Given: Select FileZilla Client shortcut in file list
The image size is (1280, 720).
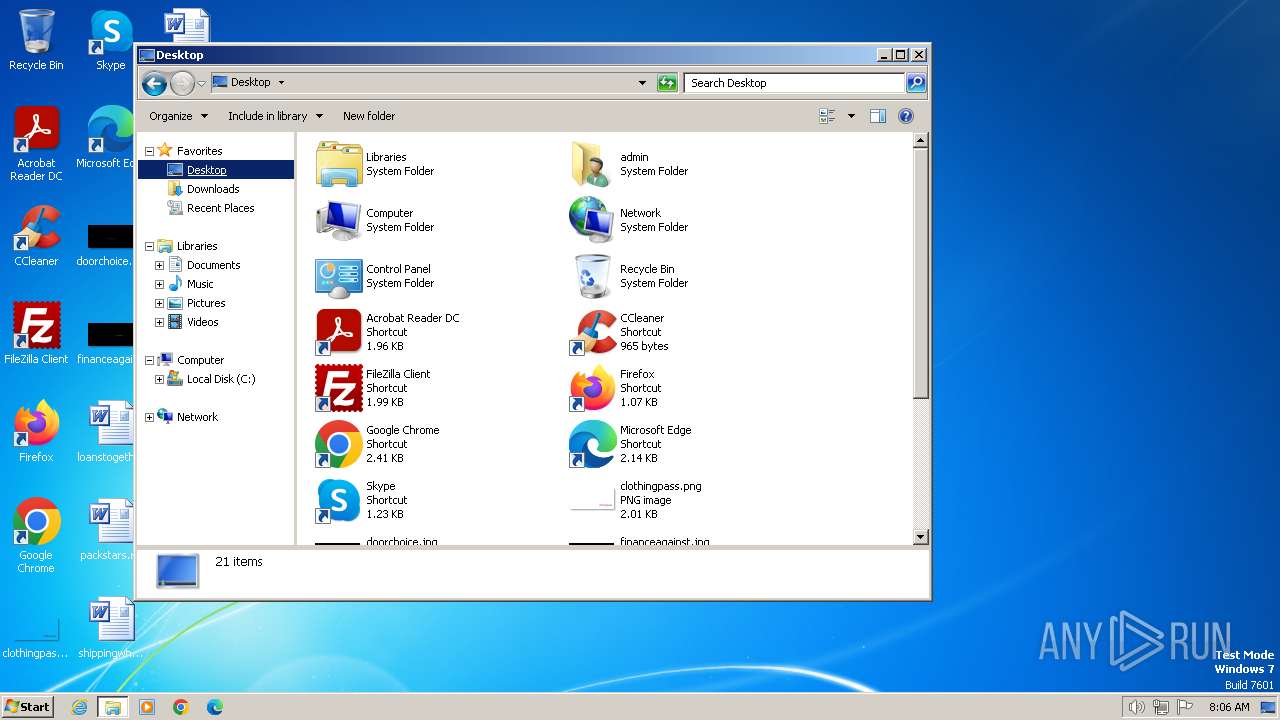Looking at the screenshot, I should tap(339, 388).
